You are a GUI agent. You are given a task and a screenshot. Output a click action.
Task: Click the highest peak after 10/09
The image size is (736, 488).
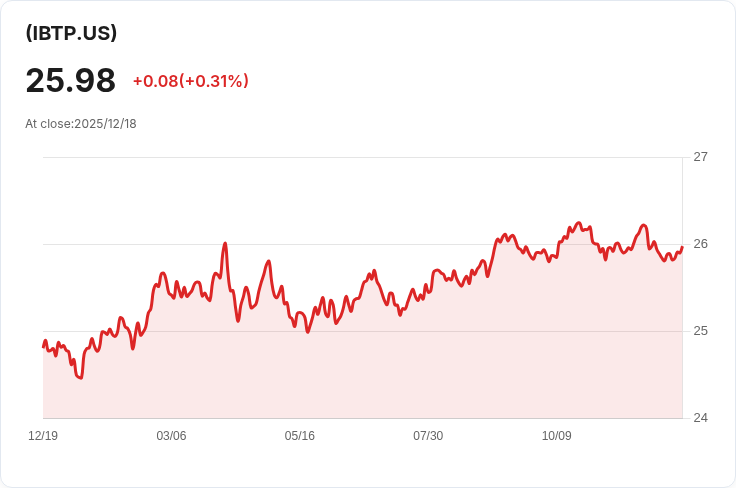[578, 223]
